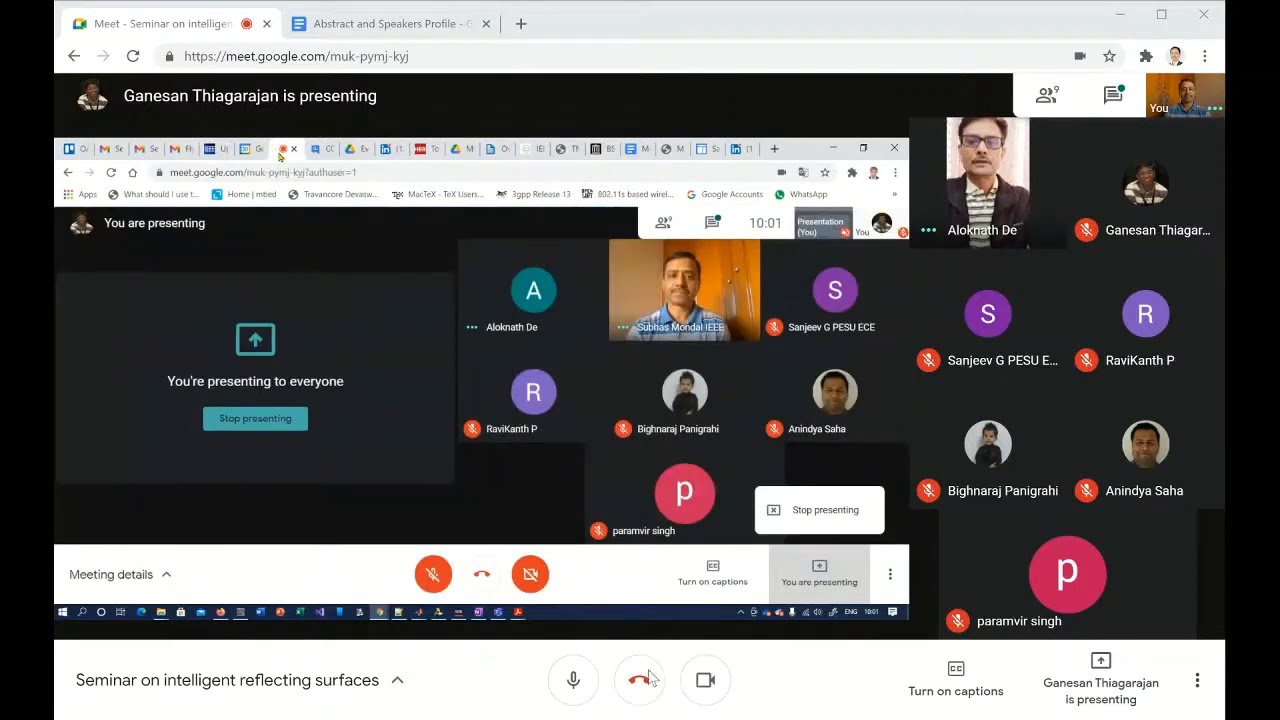Click the present-screen icon above "You're presenting to everyone"
This screenshot has width=1280, height=720.
click(255, 340)
